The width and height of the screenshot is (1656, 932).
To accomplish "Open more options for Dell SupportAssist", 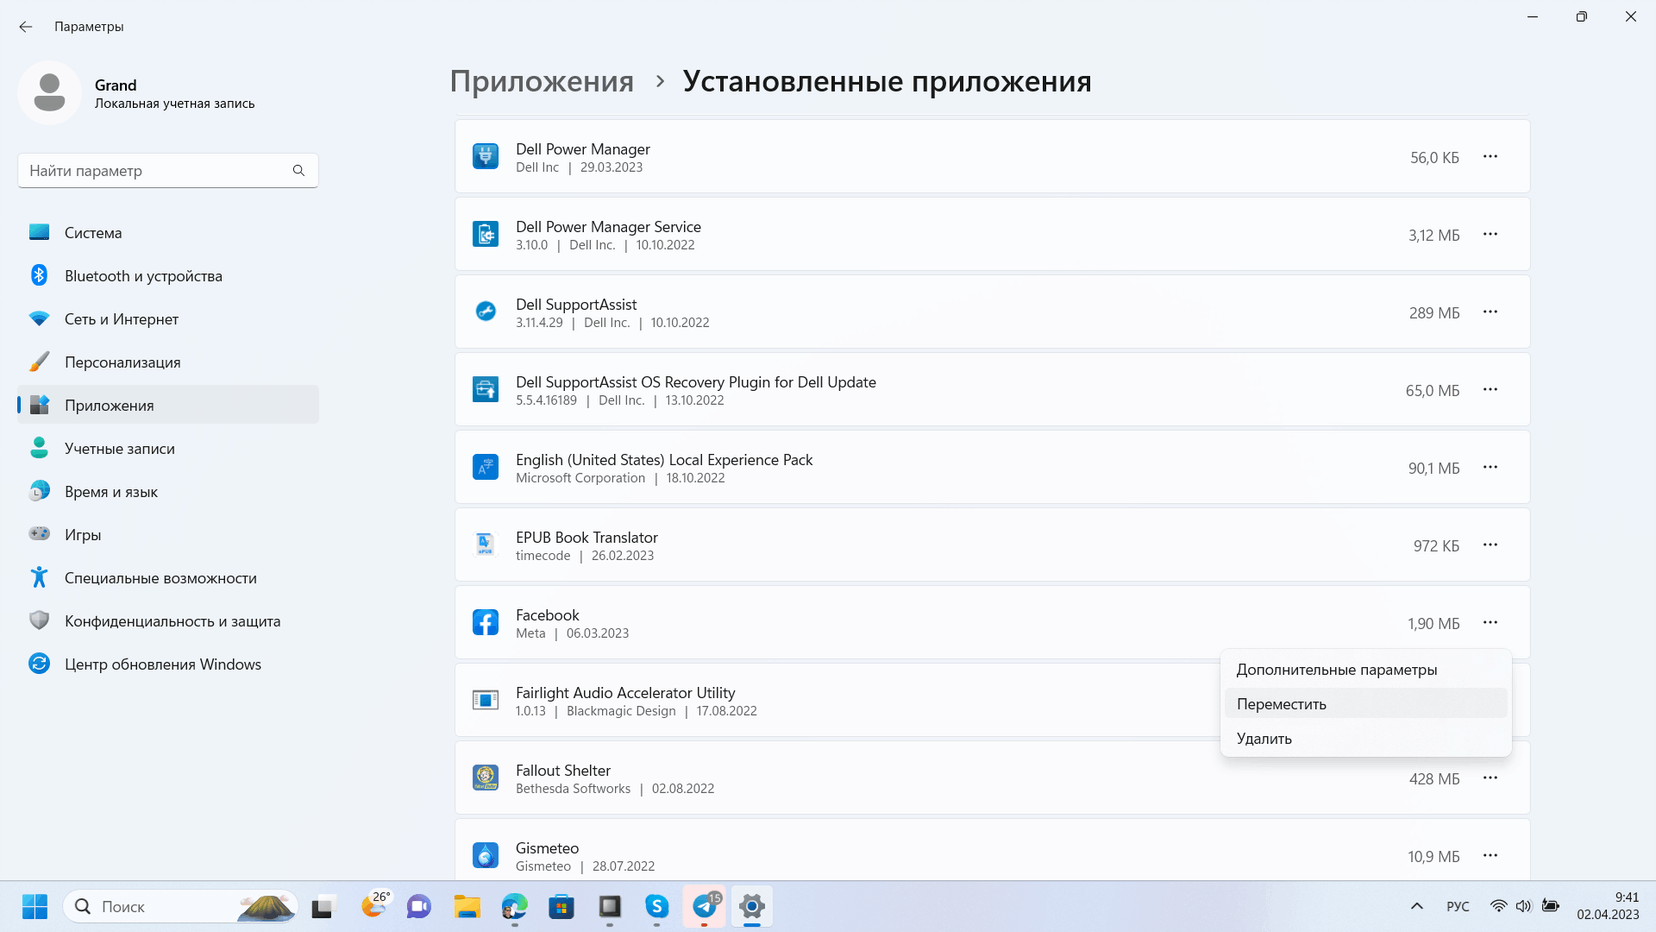I will coord(1490,311).
